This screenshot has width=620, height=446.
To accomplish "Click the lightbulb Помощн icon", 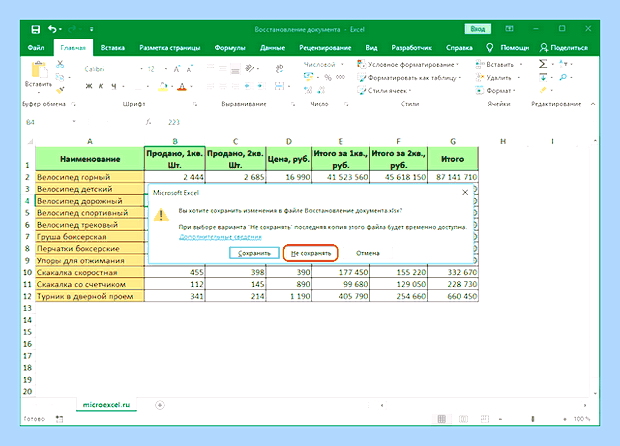I will point(490,47).
